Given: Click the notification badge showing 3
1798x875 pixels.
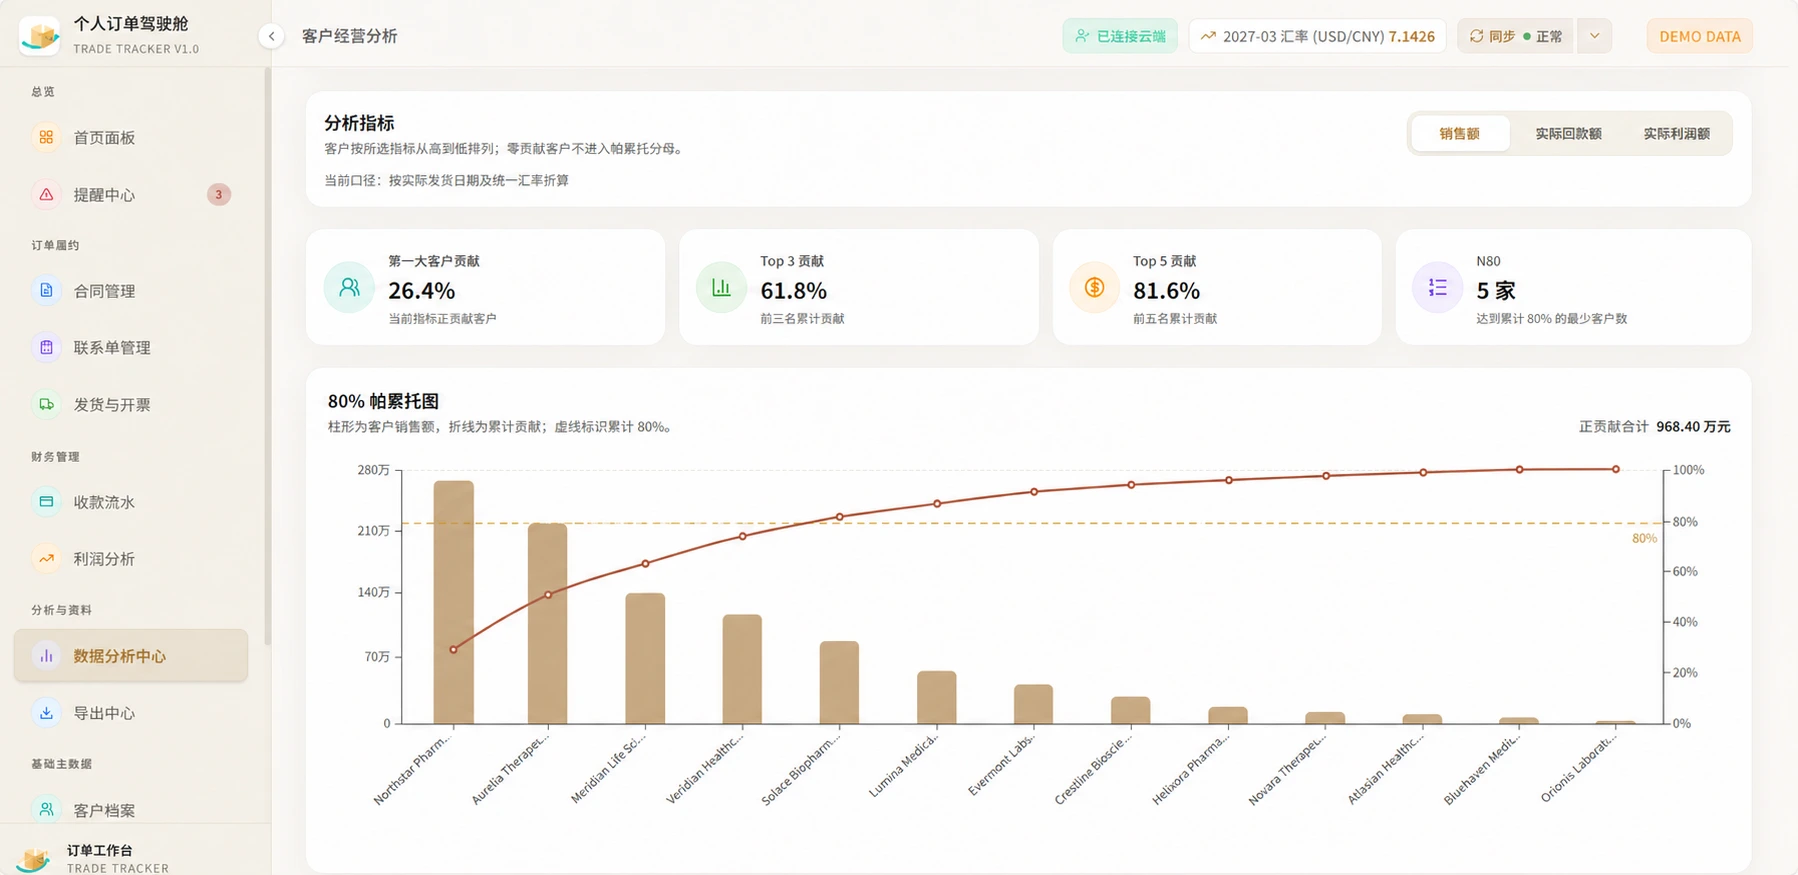Looking at the screenshot, I should pyautogui.click(x=218, y=194).
